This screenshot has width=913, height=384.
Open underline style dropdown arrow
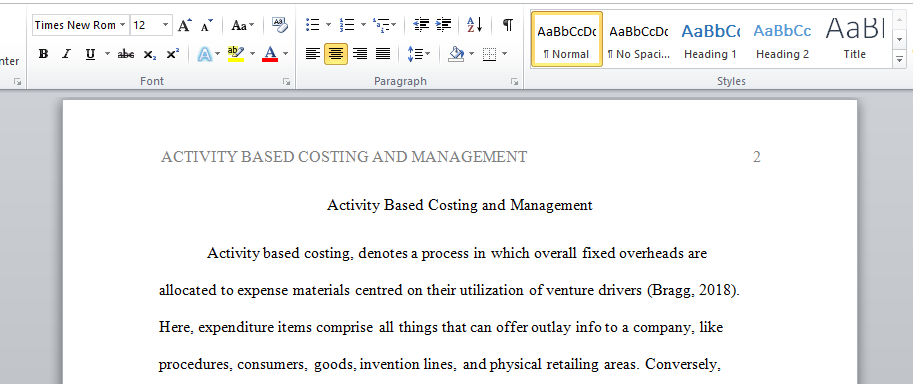[107, 54]
